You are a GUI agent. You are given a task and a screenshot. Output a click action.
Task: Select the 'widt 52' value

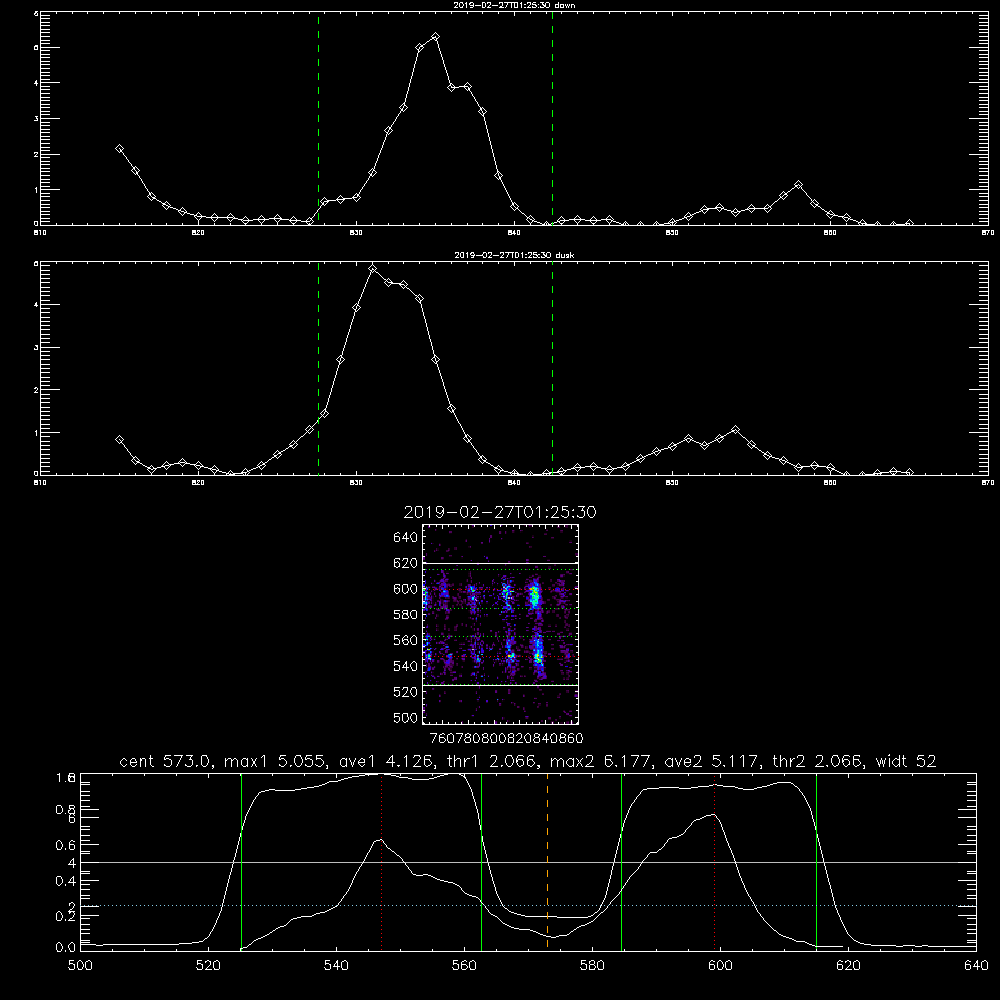click(906, 761)
